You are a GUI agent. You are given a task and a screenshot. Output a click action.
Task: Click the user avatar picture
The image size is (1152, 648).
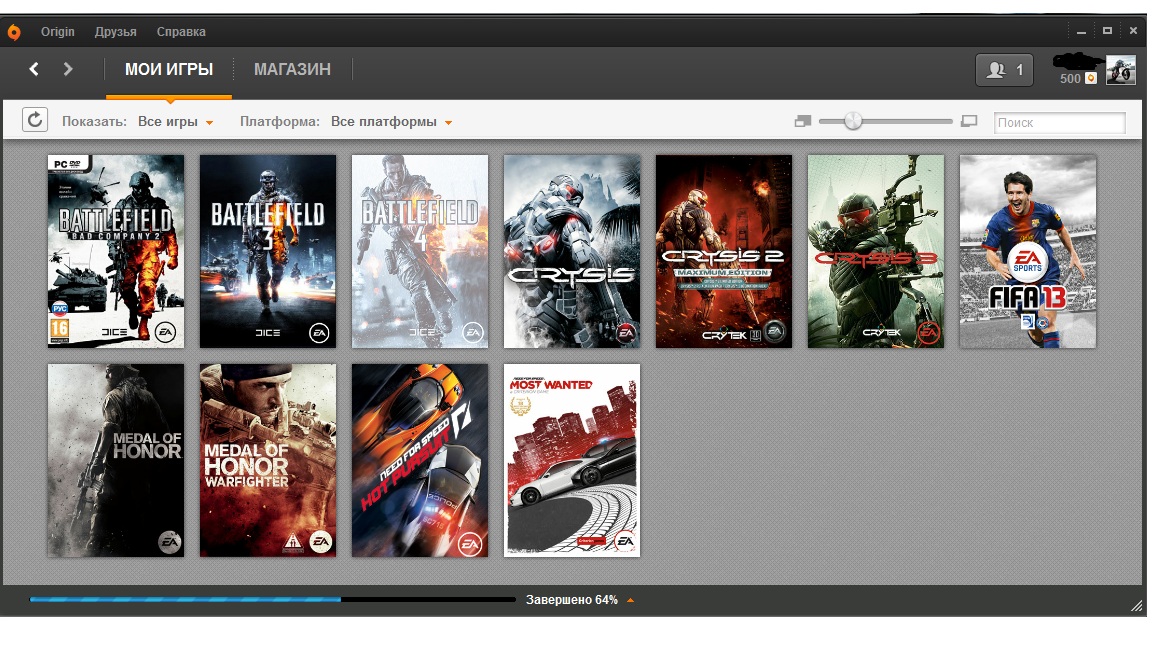[x=1120, y=71]
